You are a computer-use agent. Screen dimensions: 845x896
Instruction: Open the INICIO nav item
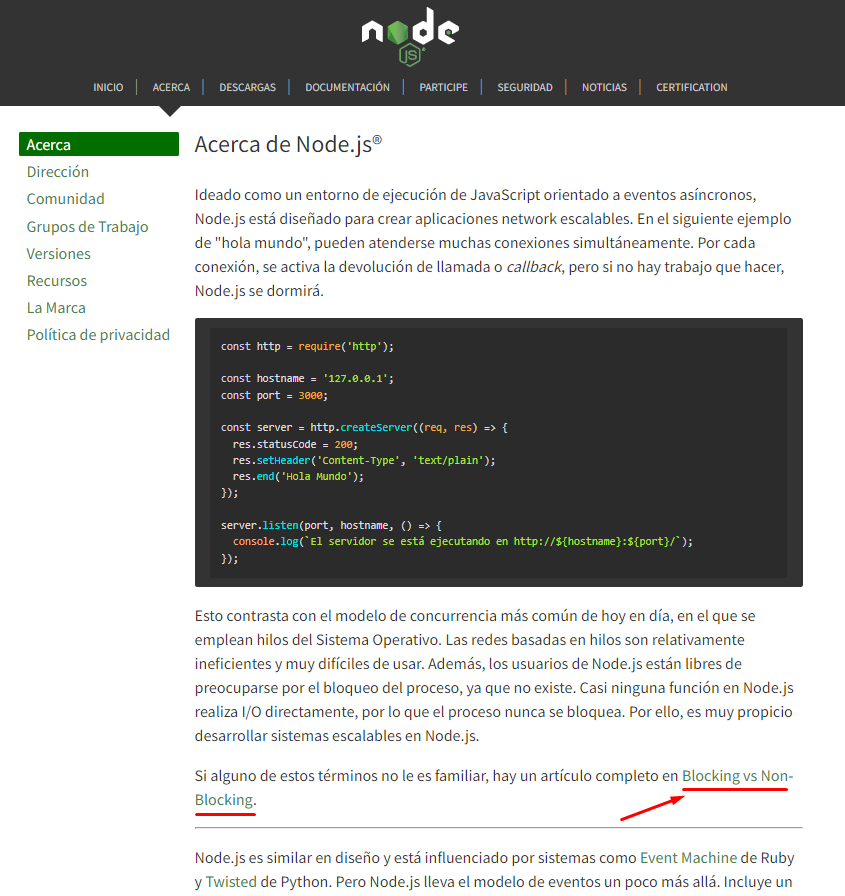coord(108,87)
